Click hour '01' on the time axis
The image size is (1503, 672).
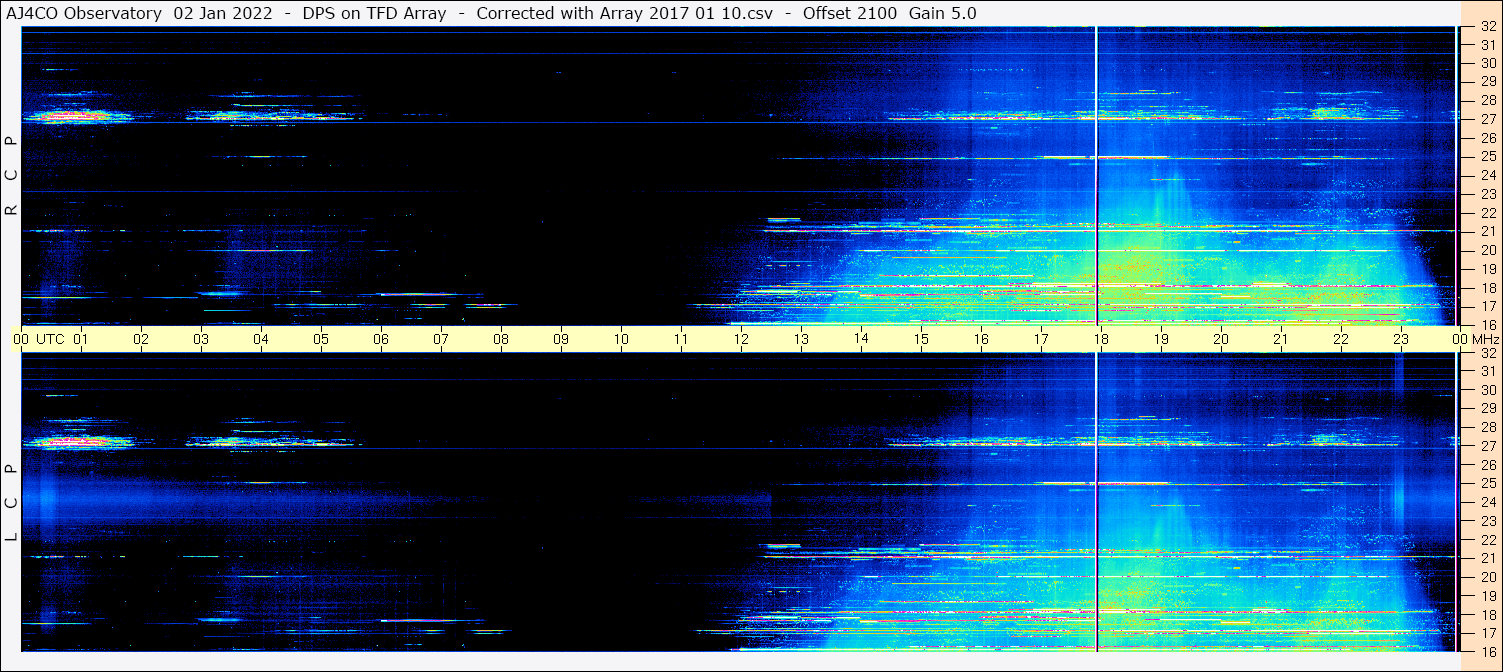pos(81,339)
